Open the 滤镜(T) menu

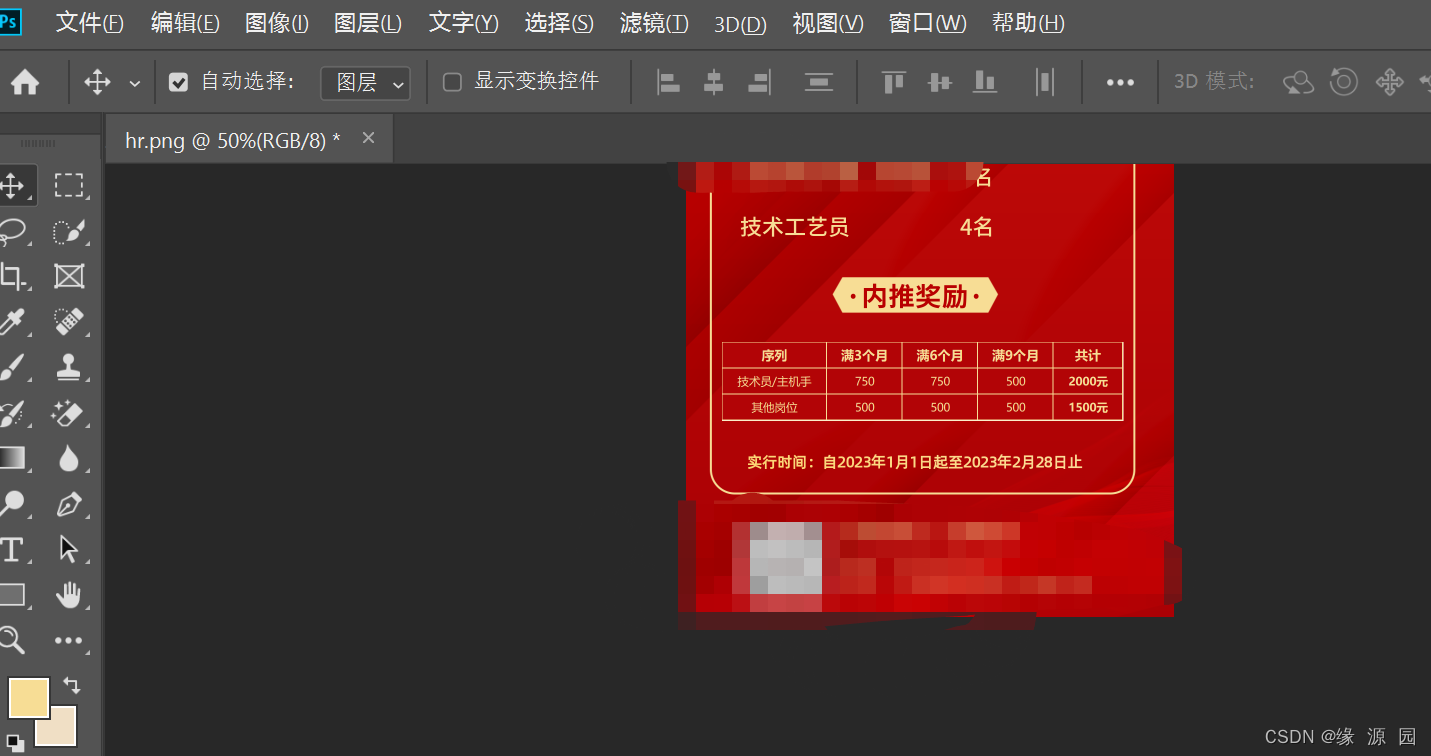(x=654, y=23)
